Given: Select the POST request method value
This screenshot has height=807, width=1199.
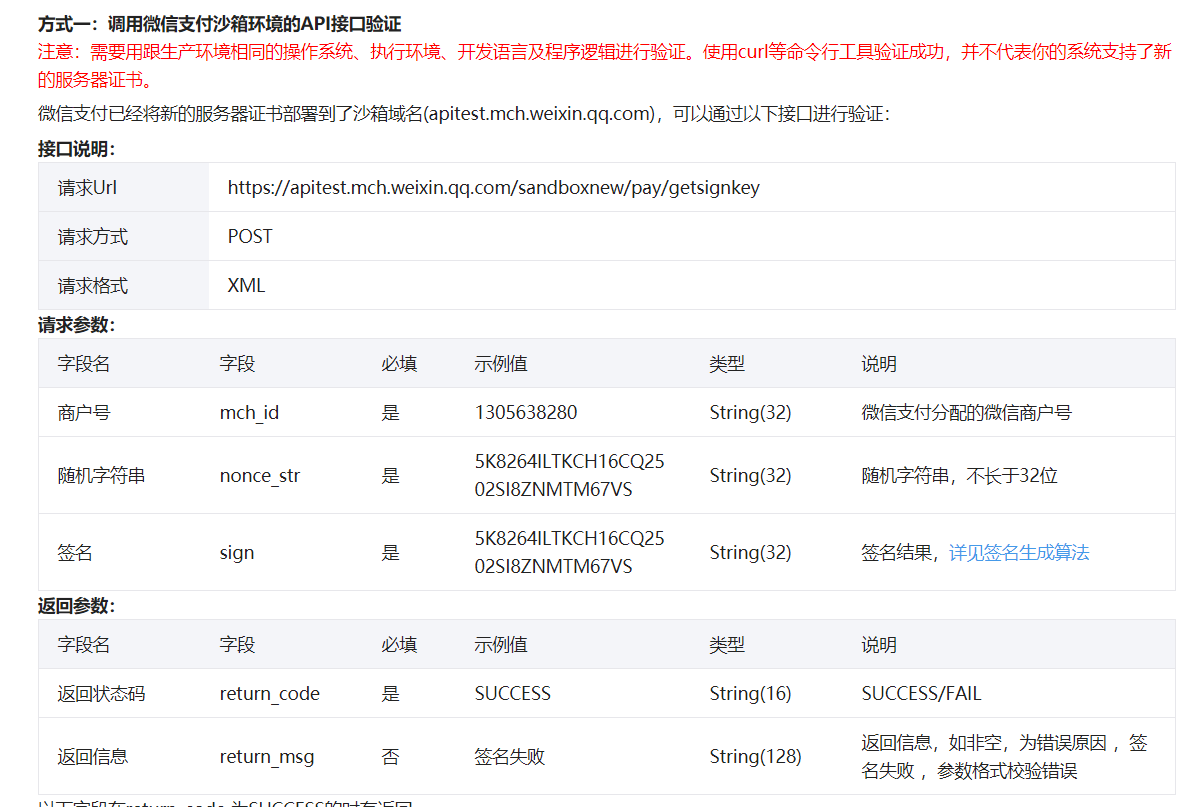Looking at the screenshot, I should click(250, 236).
